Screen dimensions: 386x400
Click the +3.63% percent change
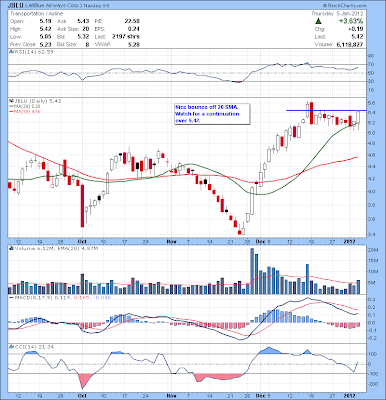click(x=351, y=21)
